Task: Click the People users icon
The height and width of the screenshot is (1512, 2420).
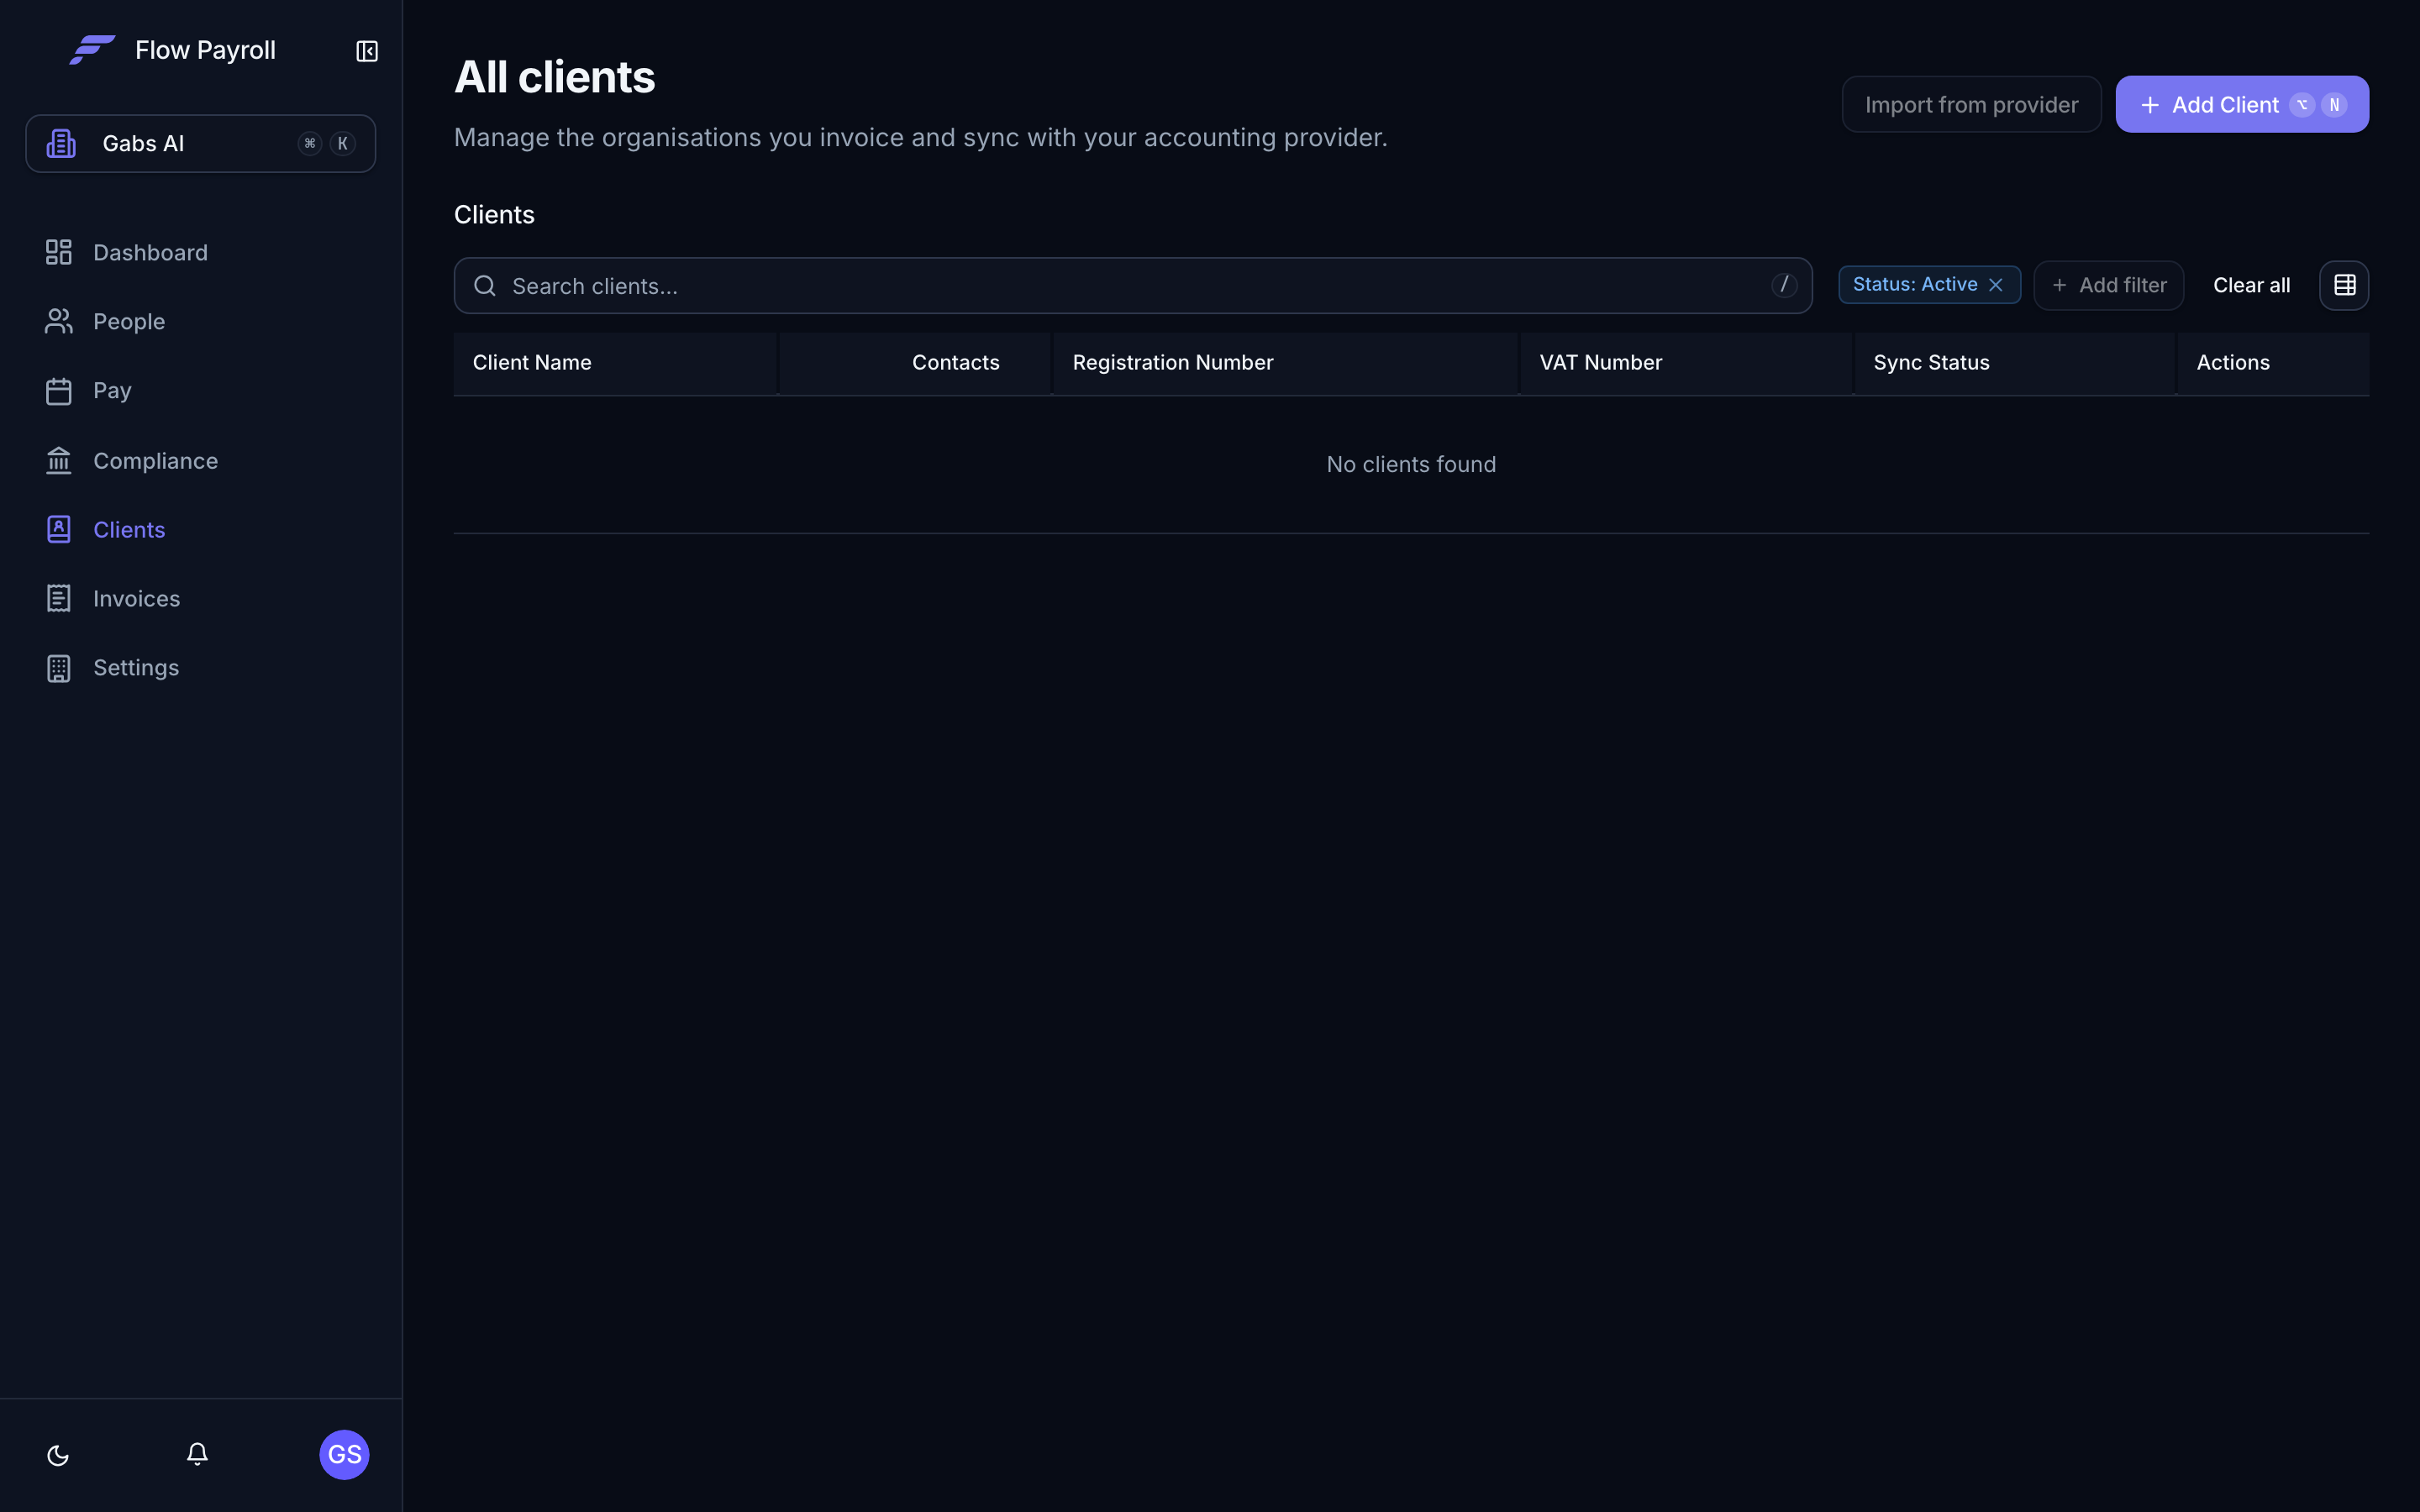Action: (x=59, y=321)
